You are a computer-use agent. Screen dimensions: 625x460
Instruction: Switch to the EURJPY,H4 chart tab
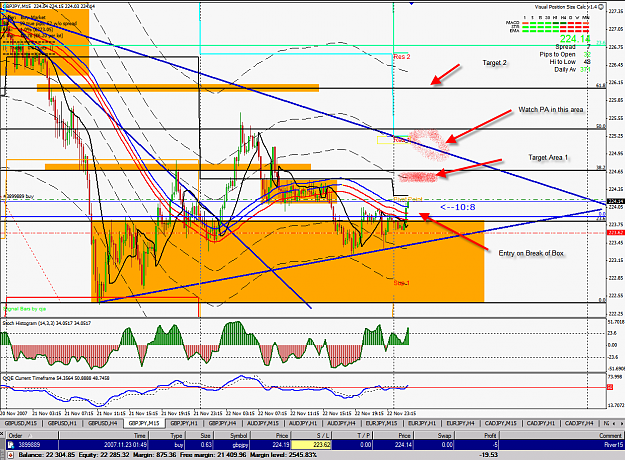460,423
